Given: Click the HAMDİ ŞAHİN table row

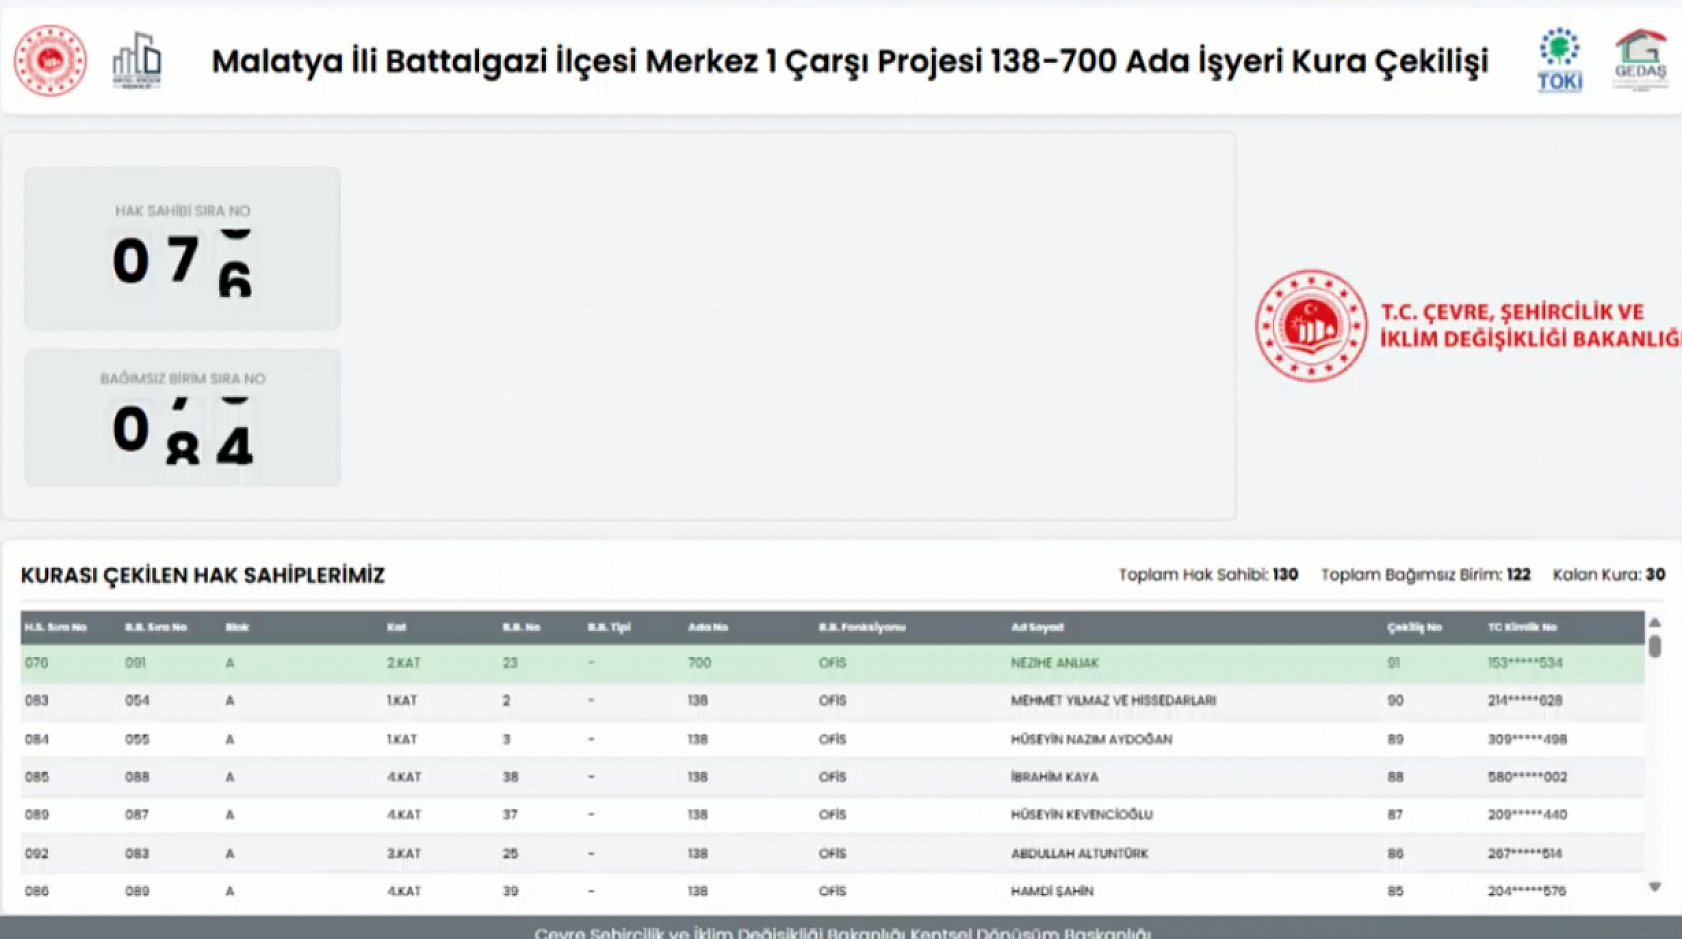Looking at the screenshot, I should pyautogui.click(x=800, y=890).
